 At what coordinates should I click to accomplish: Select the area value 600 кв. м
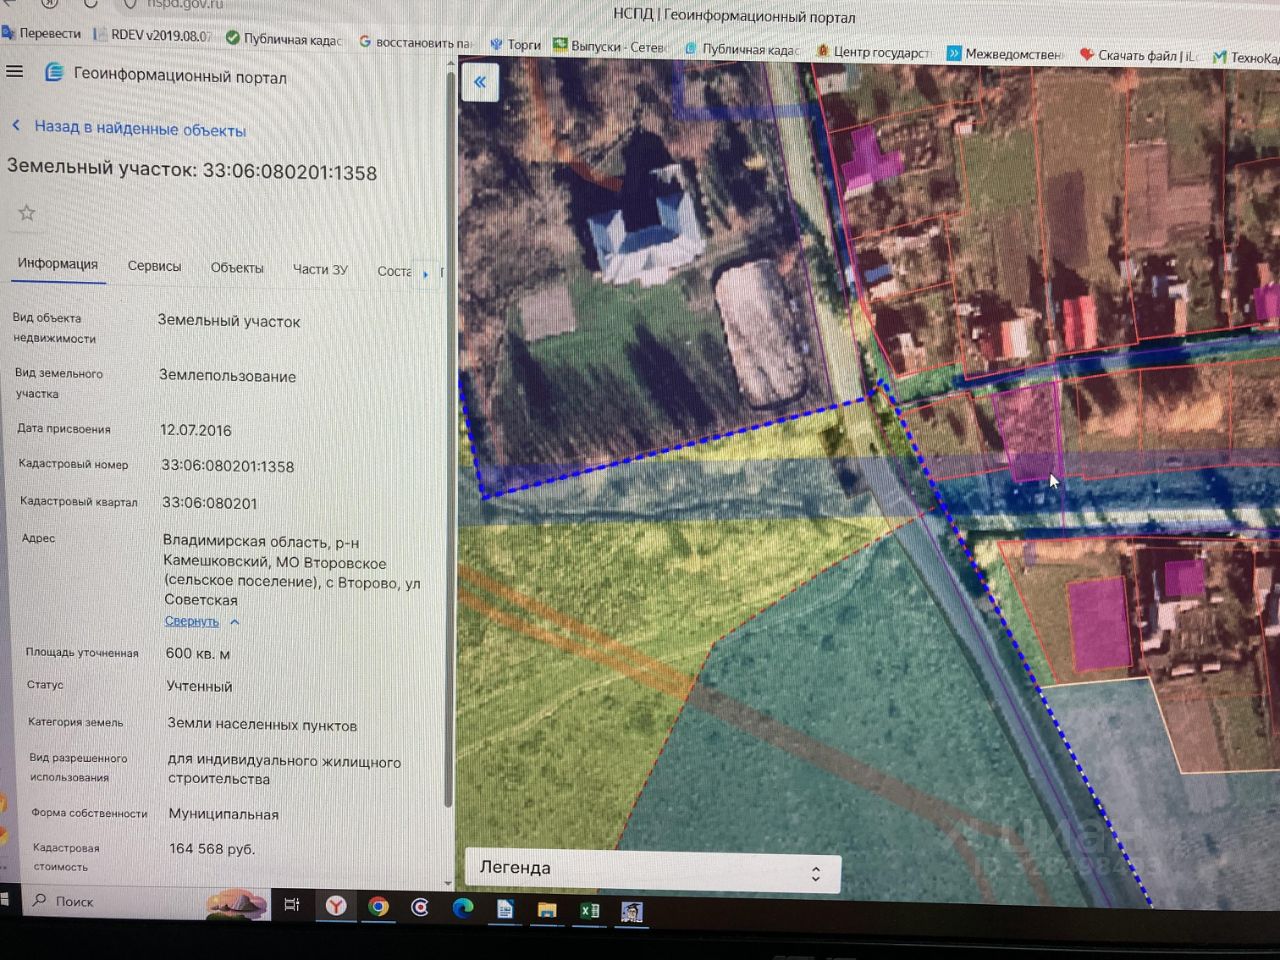tap(198, 654)
